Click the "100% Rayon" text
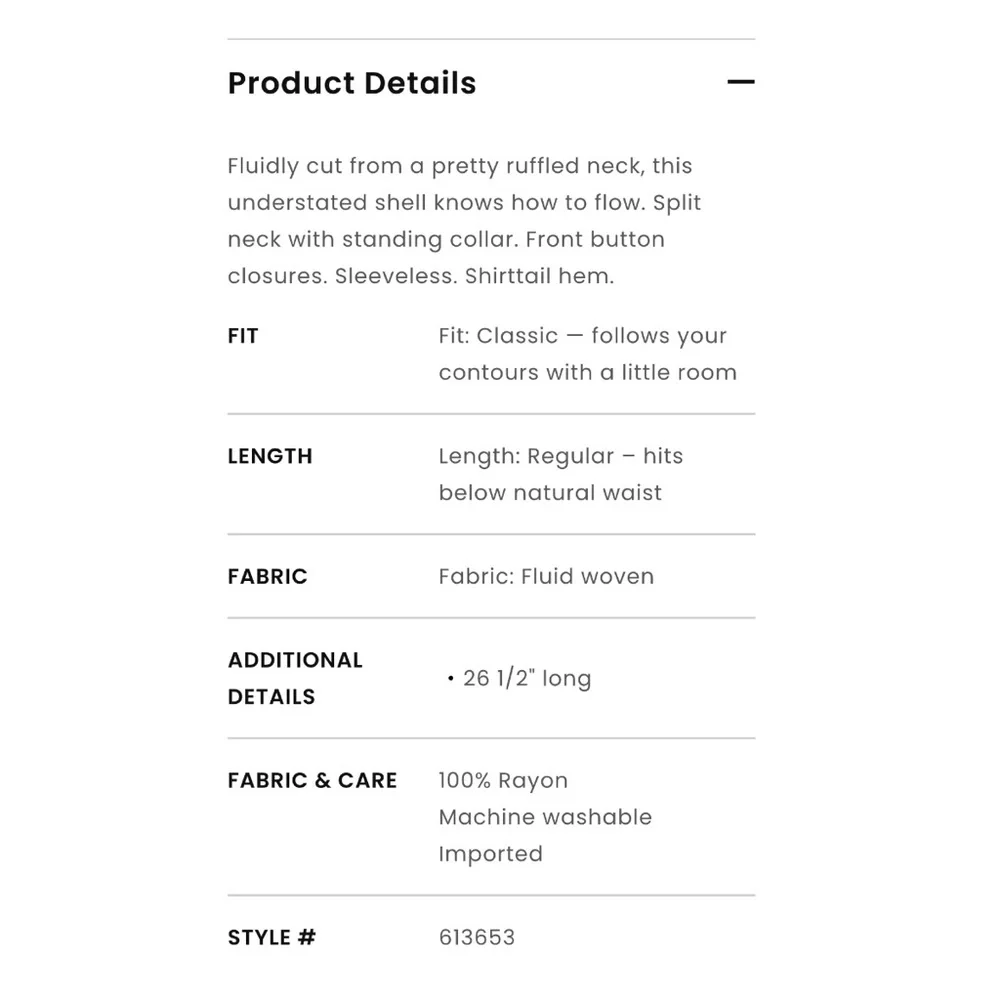This screenshot has height=1000, width=1000. [503, 781]
